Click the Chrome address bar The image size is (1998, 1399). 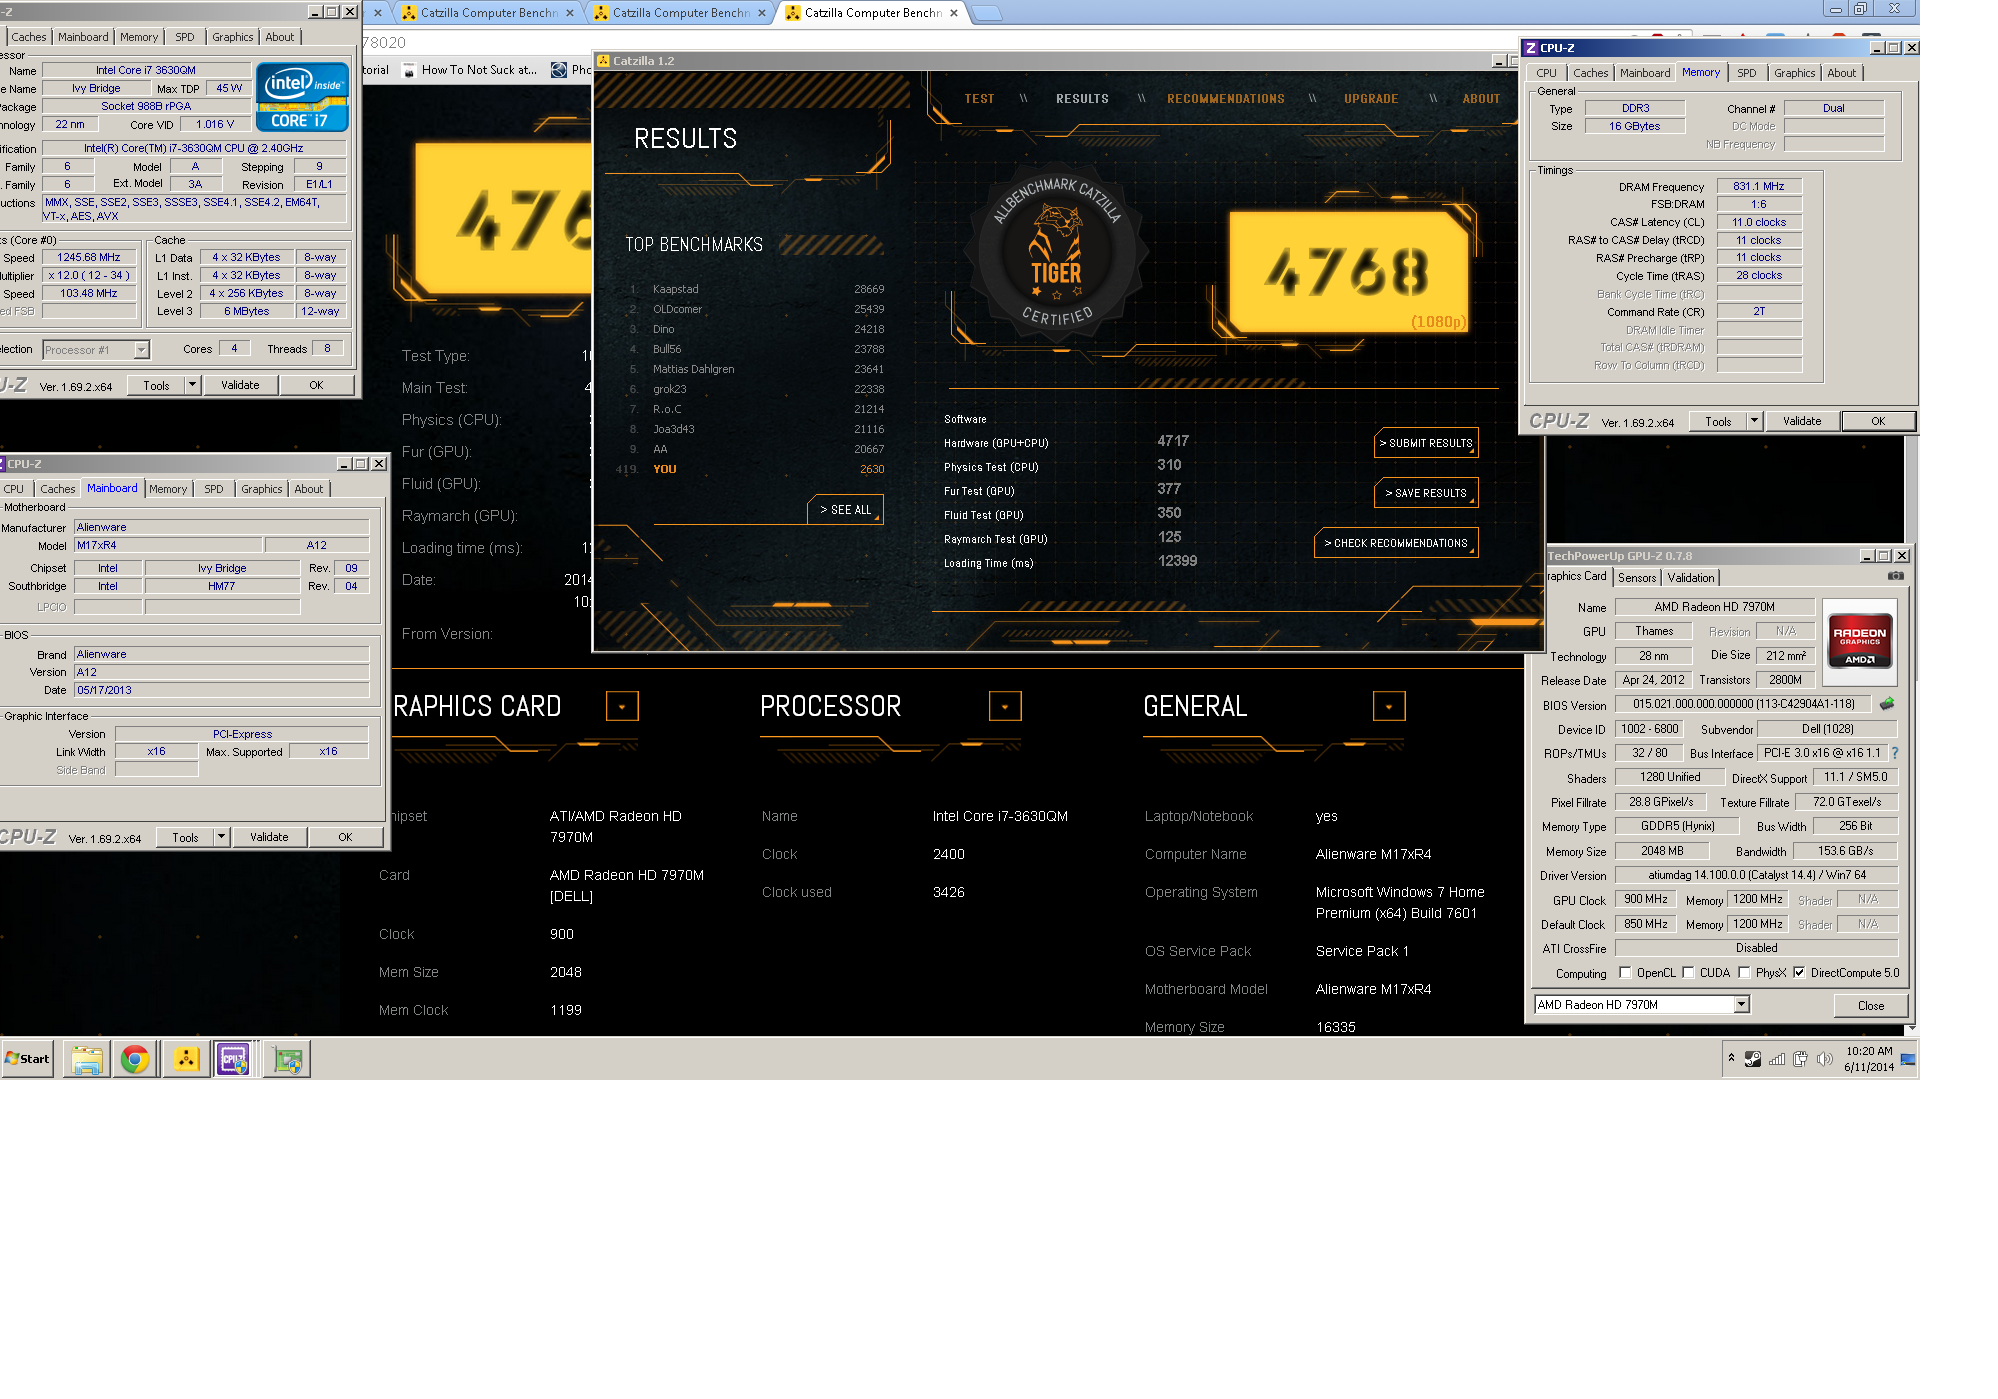980,42
